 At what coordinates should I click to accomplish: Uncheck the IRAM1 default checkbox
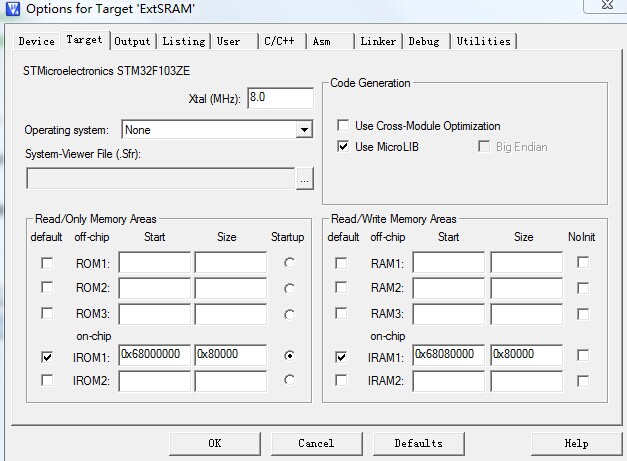click(x=341, y=357)
